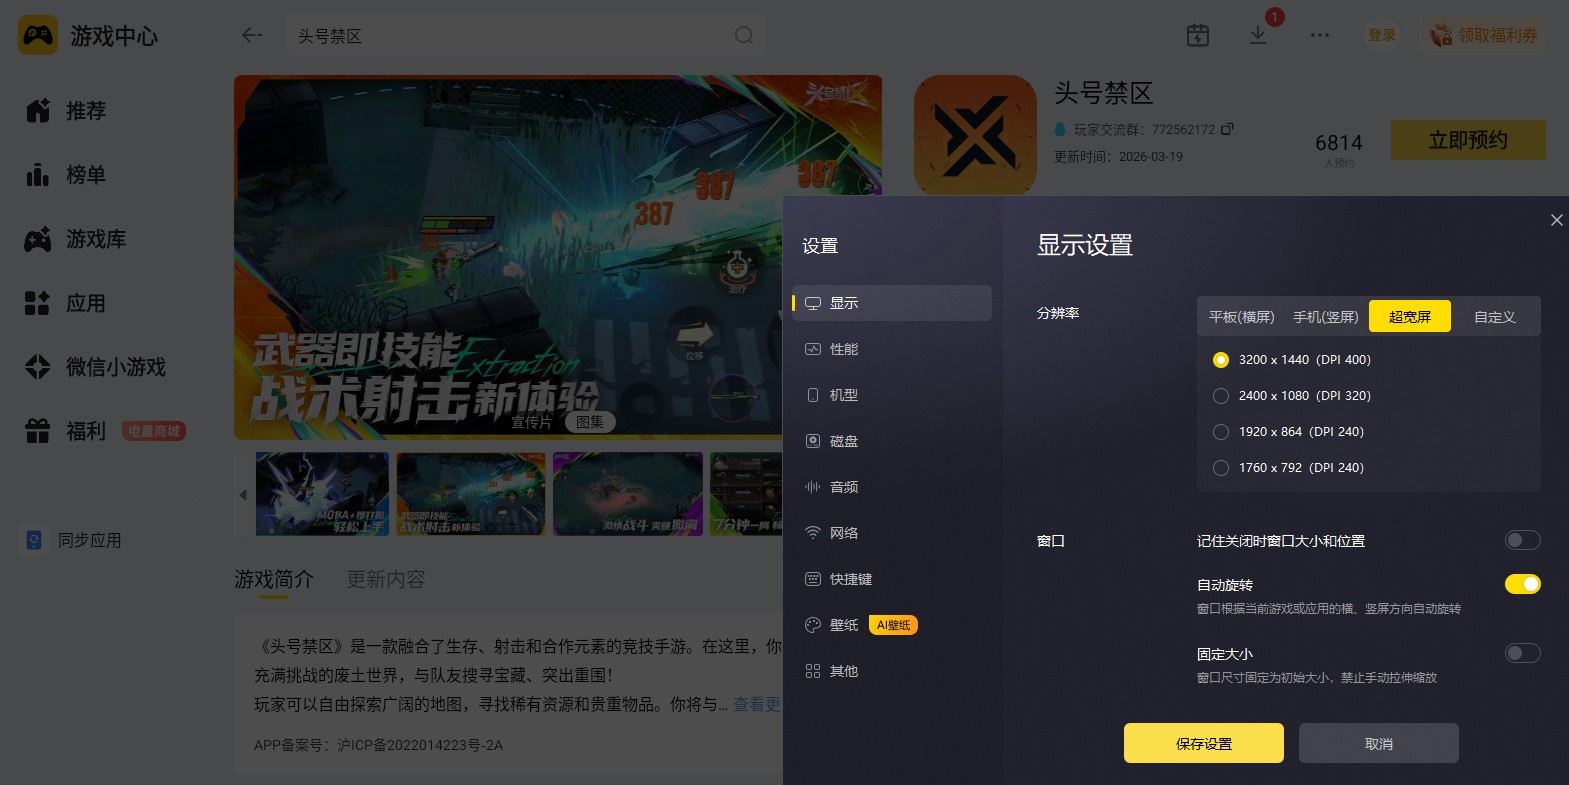Open 榜单 rankings in the sidebar
Image resolution: width=1569 pixels, height=785 pixels.
tap(66, 175)
